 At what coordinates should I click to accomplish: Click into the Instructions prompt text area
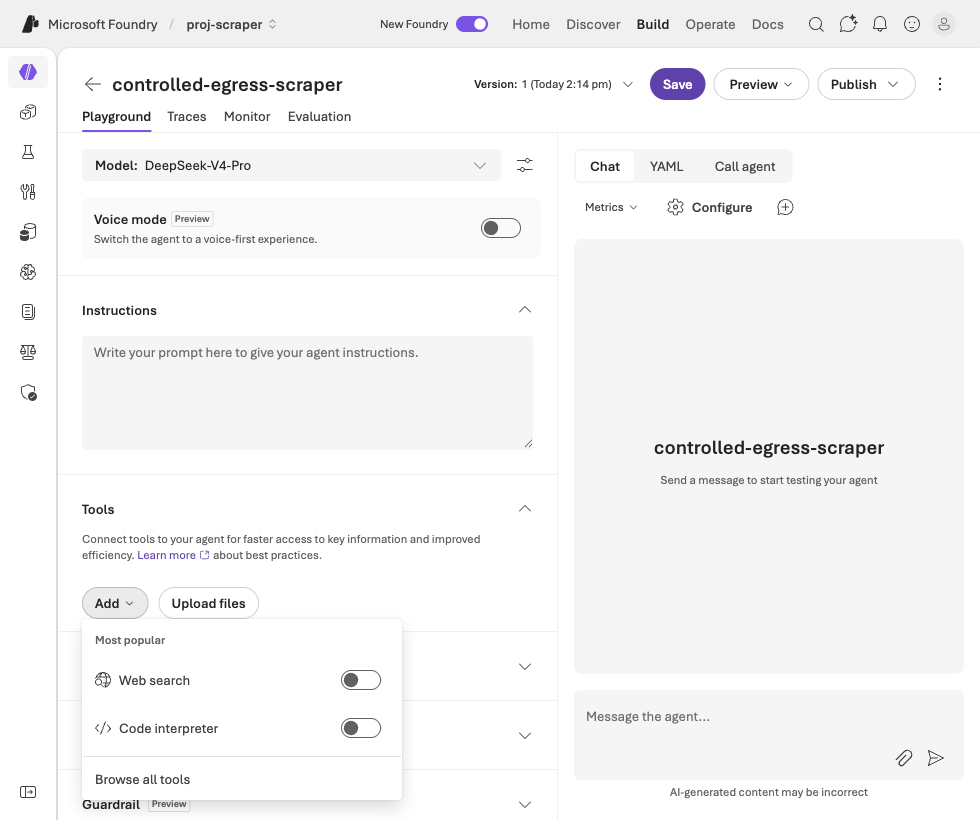click(308, 392)
